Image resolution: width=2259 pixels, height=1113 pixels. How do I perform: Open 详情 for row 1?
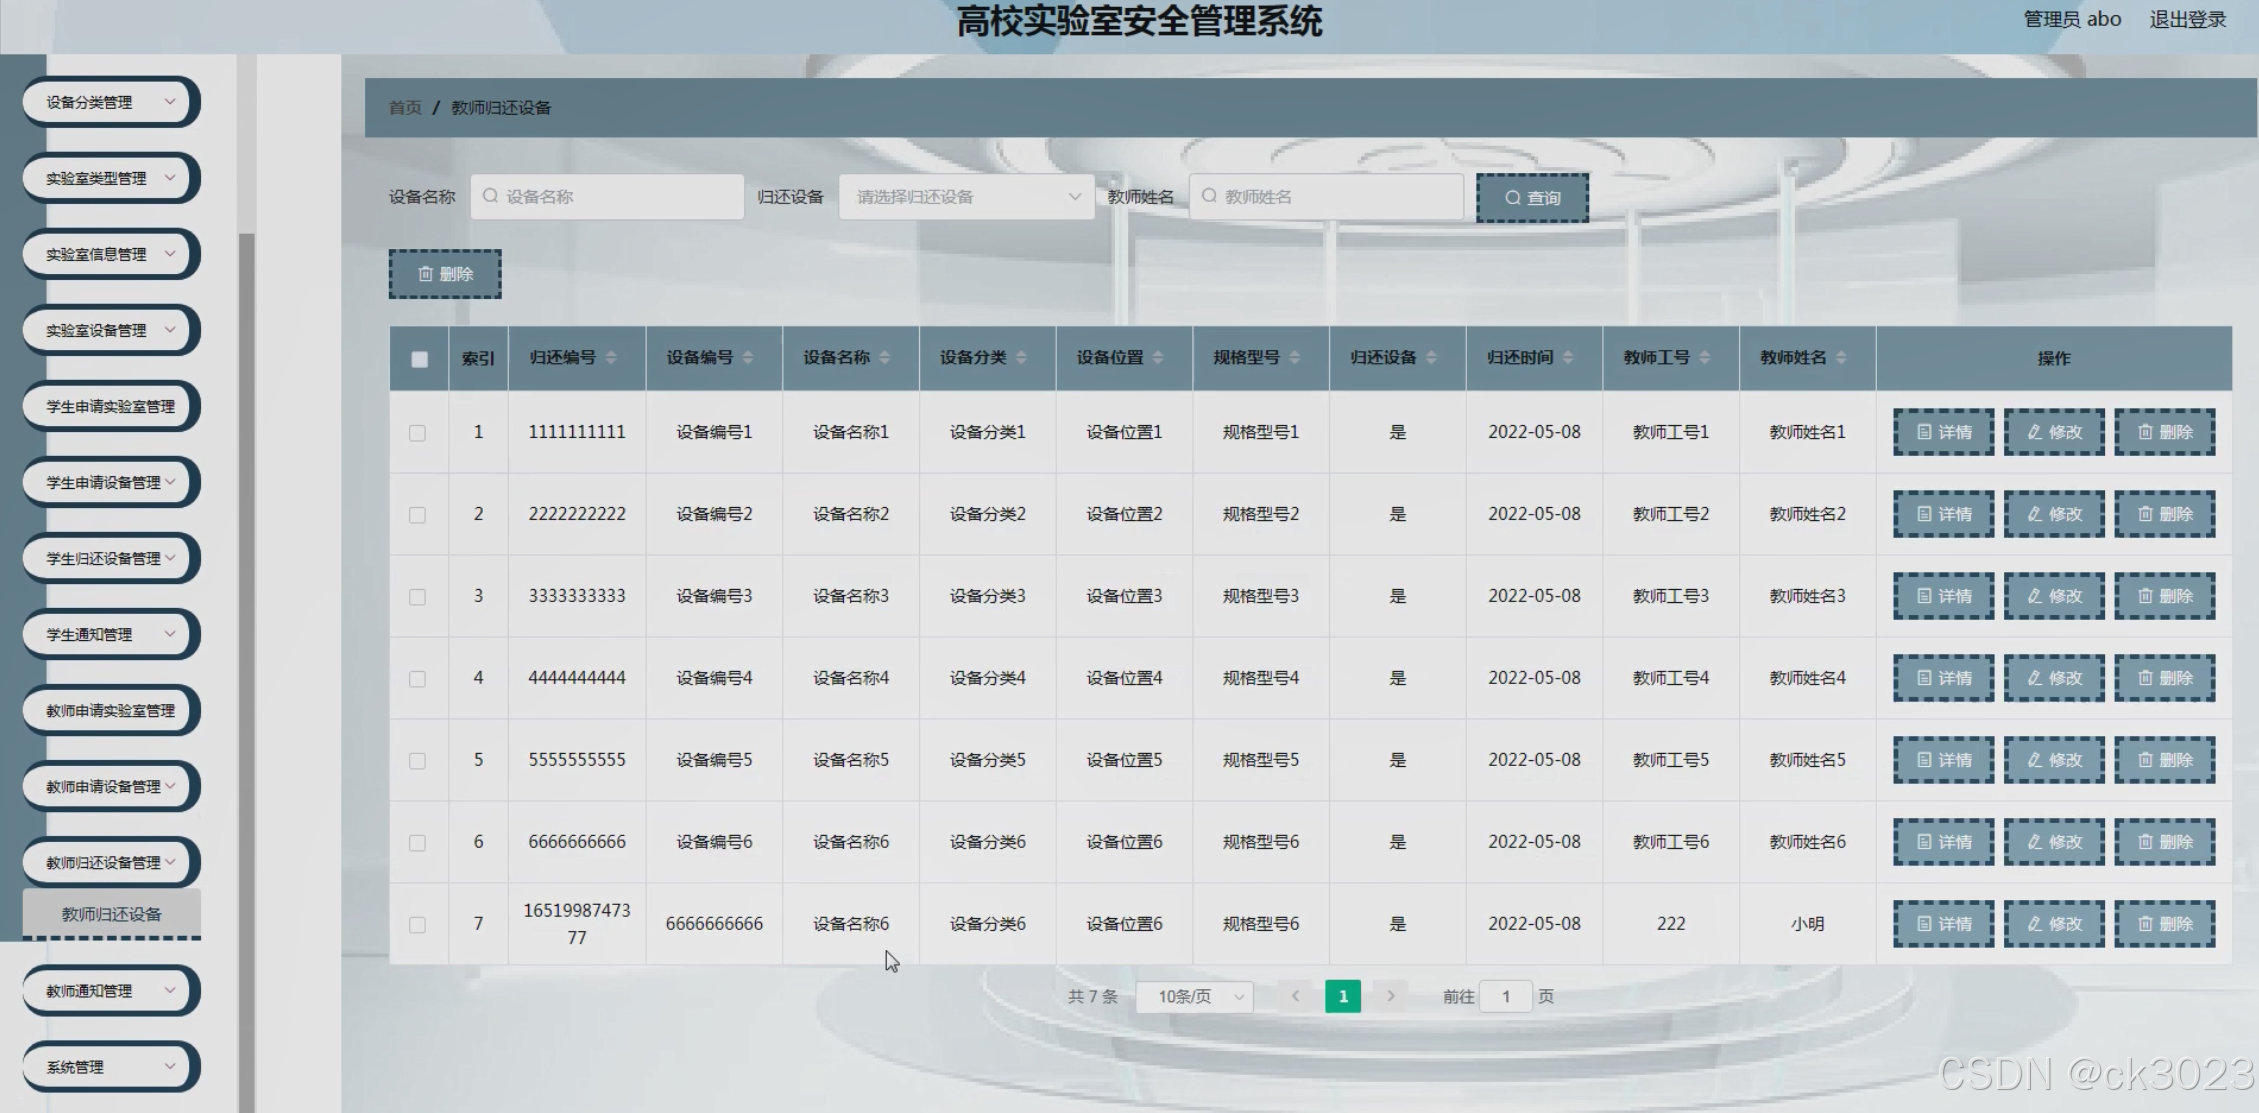click(x=1943, y=432)
